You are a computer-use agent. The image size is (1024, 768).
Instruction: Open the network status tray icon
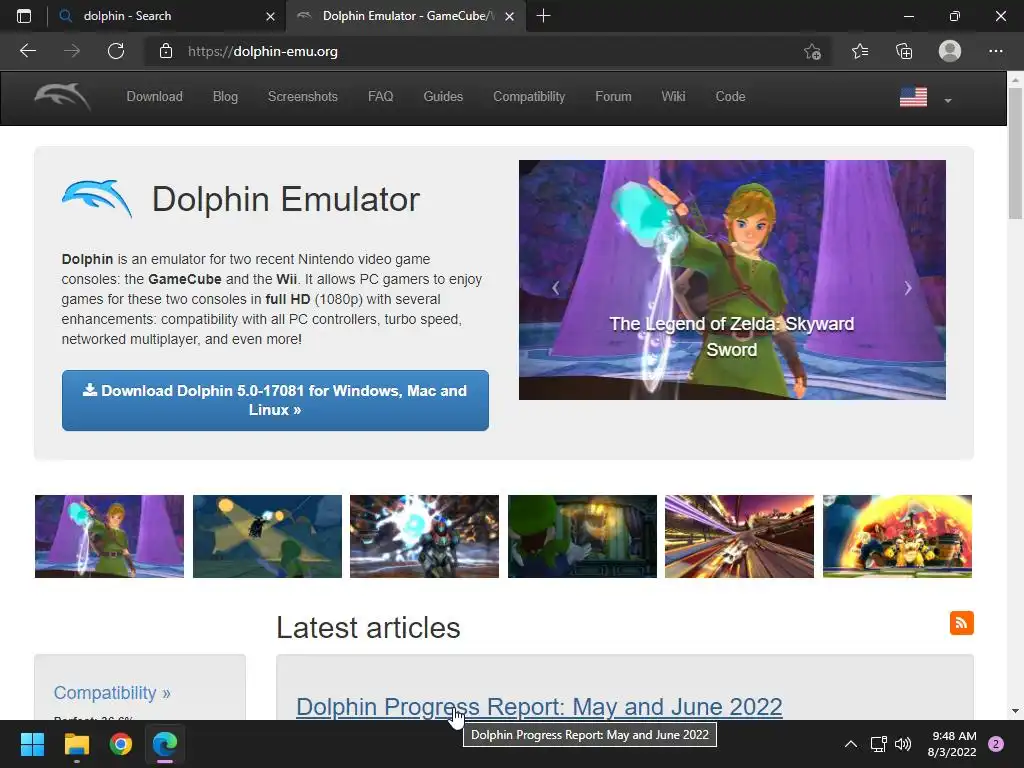[x=878, y=744]
